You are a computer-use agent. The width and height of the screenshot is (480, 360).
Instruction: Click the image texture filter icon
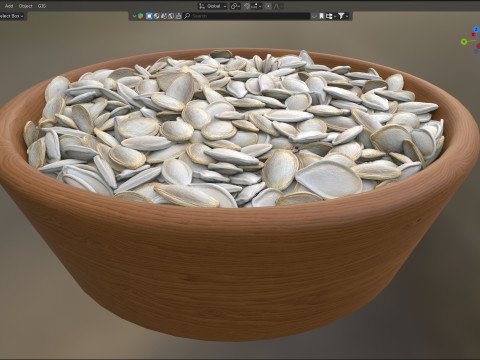171,16
